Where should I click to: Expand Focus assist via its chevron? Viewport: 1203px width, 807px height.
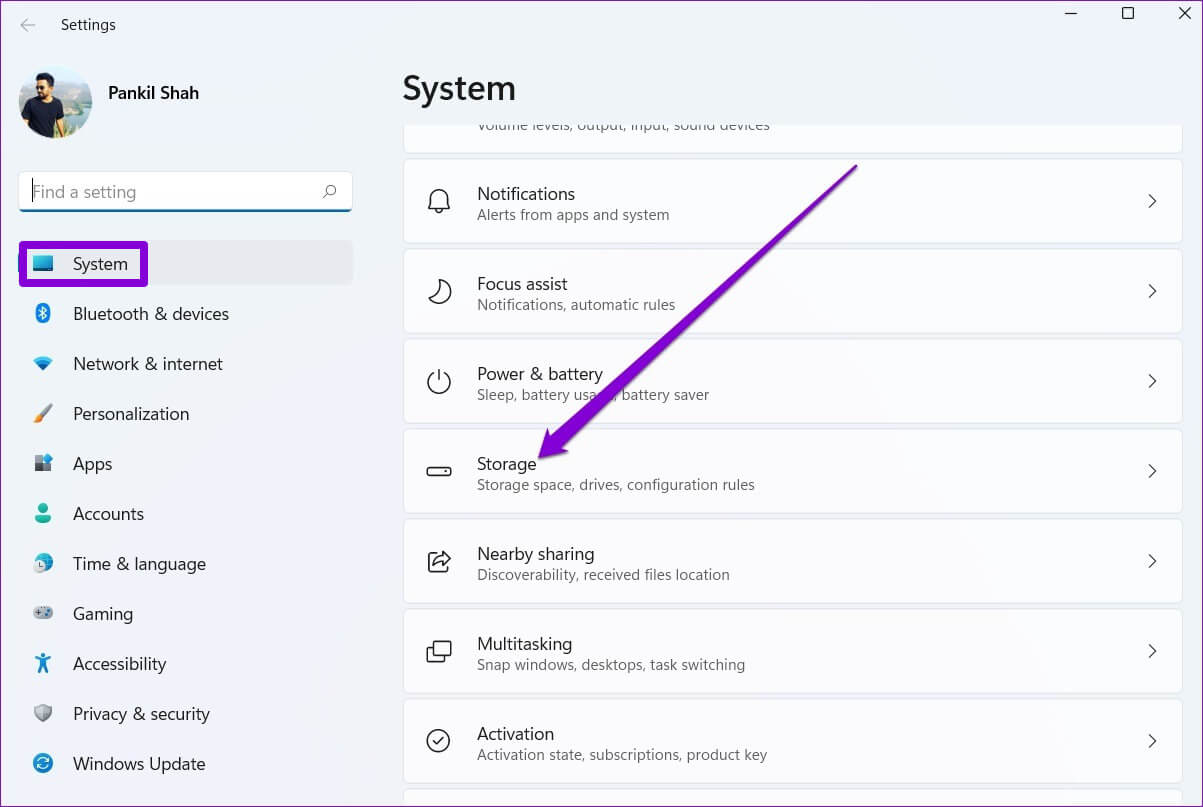pos(1152,291)
